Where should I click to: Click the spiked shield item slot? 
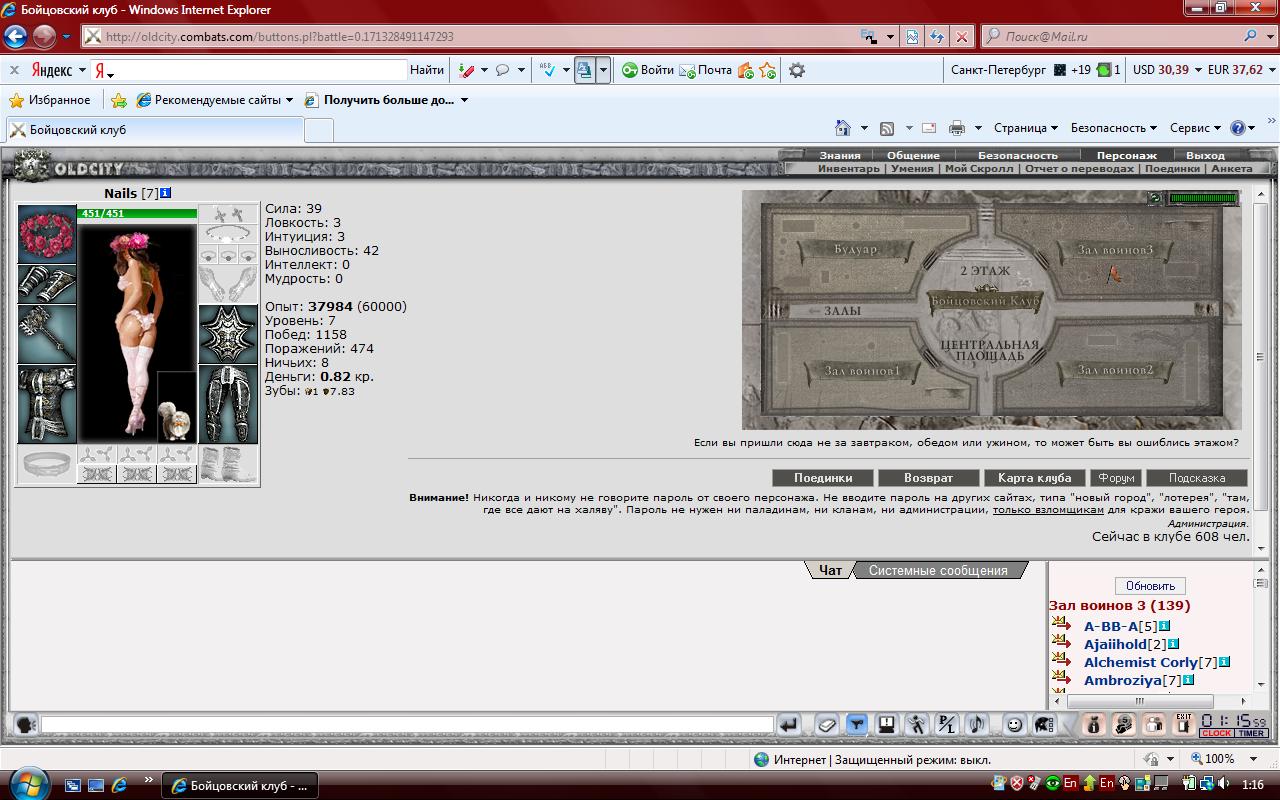point(228,334)
